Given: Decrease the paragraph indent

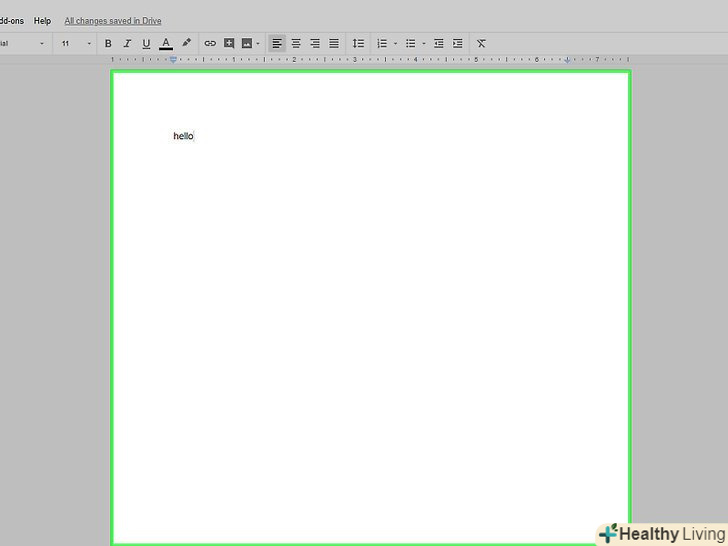Looking at the screenshot, I should click(439, 44).
